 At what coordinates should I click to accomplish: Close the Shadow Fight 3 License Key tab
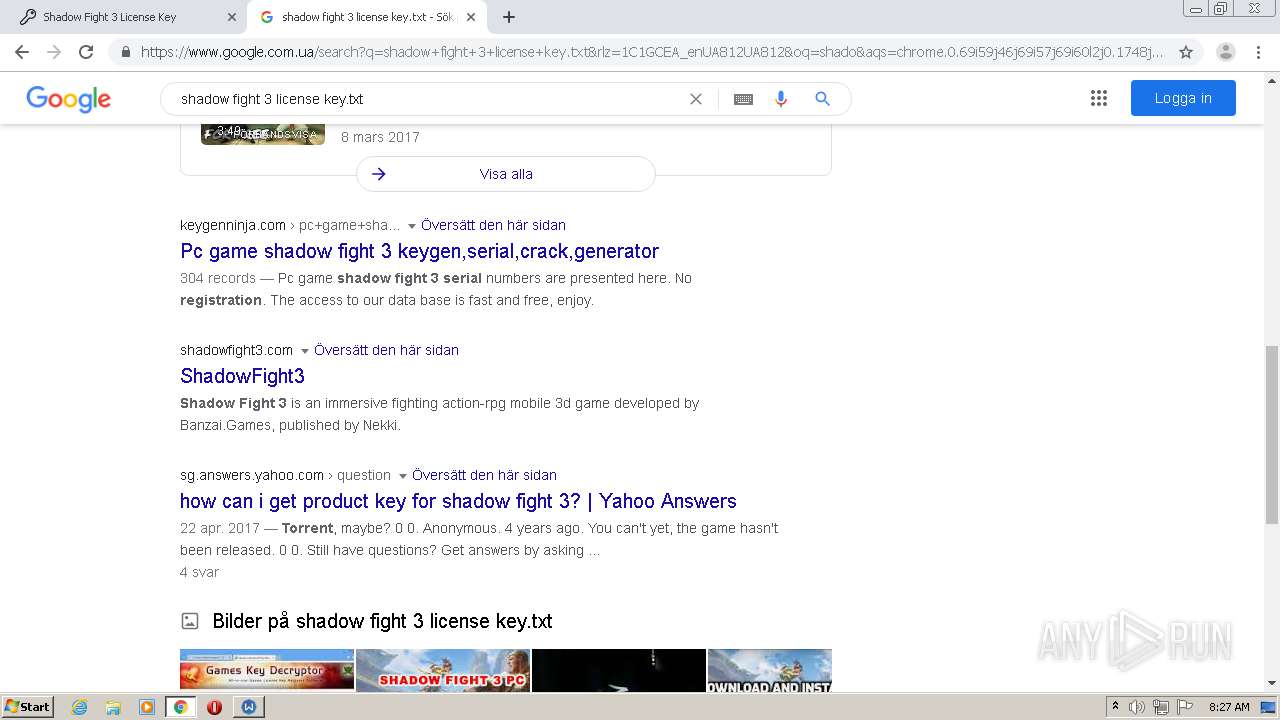point(232,17)
